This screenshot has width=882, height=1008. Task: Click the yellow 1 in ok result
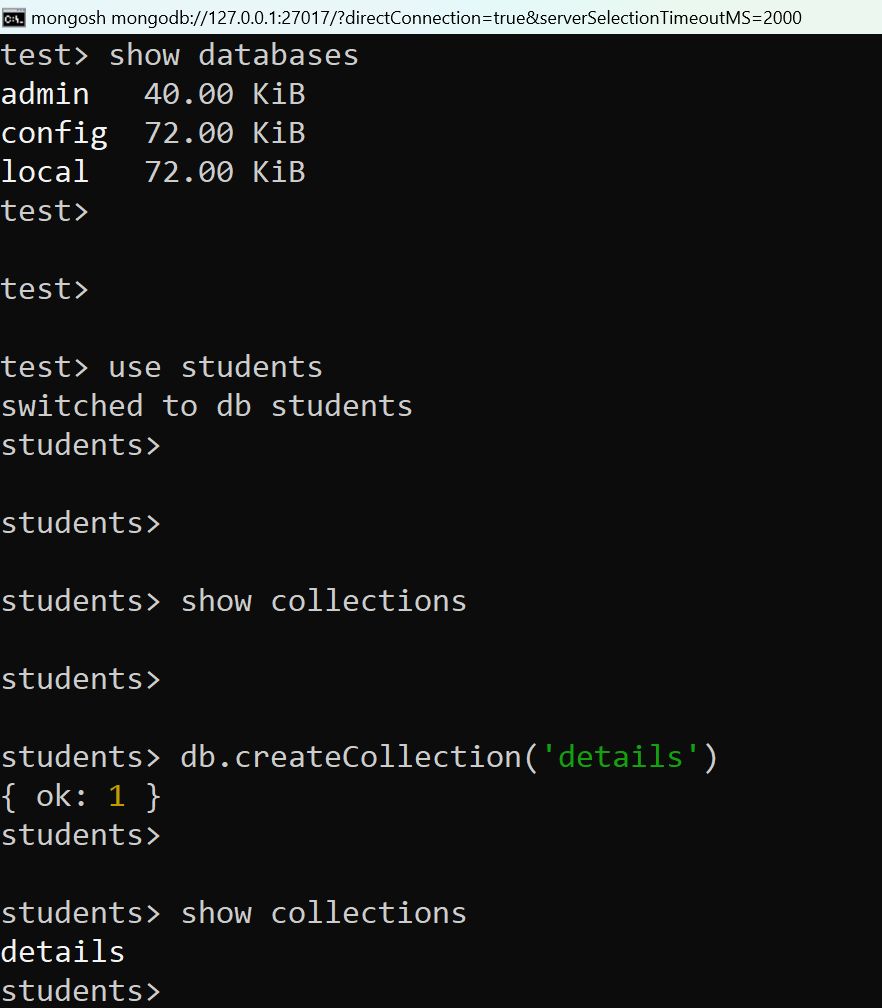(x=116, y=796)
